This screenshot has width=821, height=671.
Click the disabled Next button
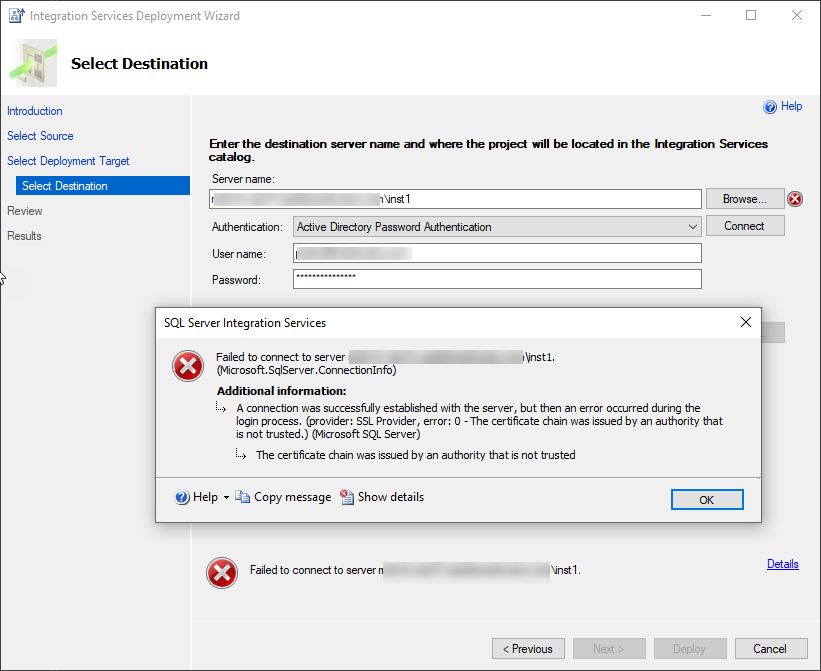click(x=609, y=648)
